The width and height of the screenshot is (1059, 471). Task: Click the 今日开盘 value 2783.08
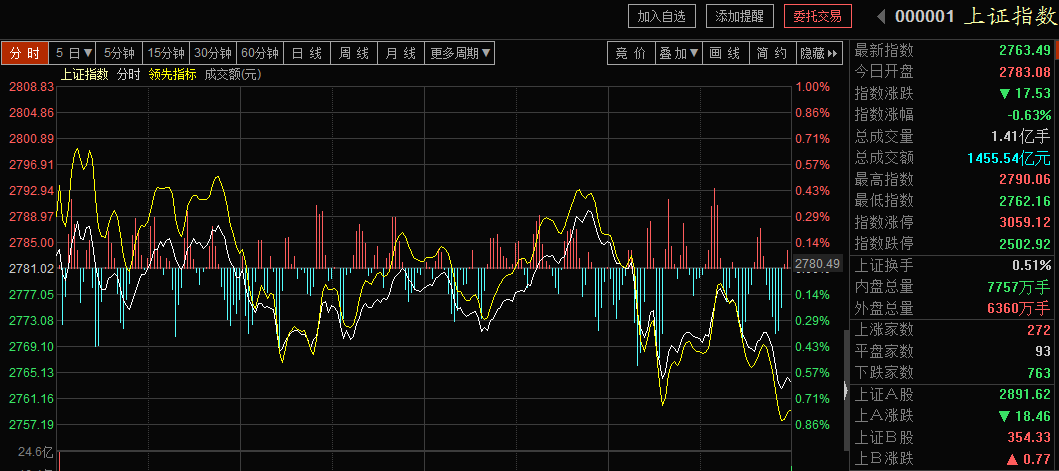tap(1025, 72)
